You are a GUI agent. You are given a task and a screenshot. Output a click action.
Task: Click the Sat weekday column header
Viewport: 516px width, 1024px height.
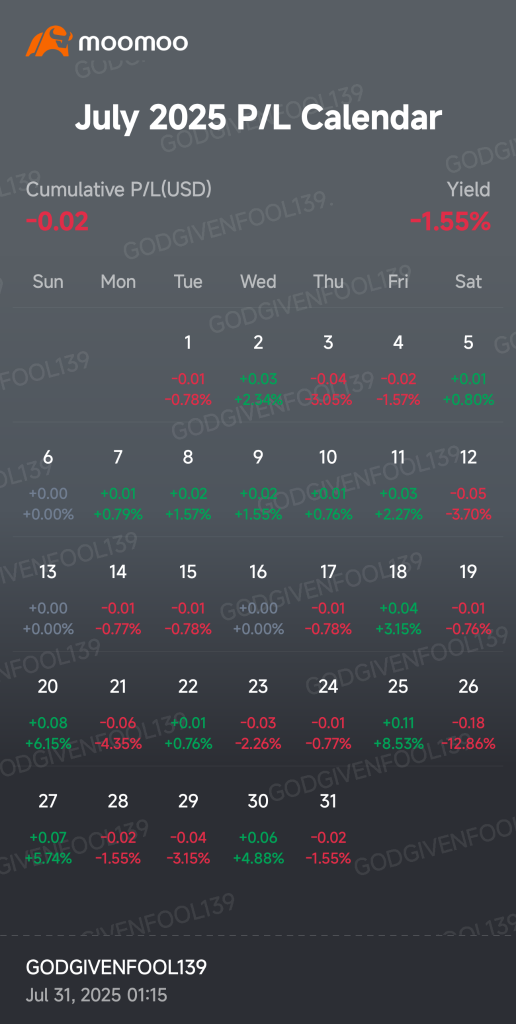click(468, 281)
